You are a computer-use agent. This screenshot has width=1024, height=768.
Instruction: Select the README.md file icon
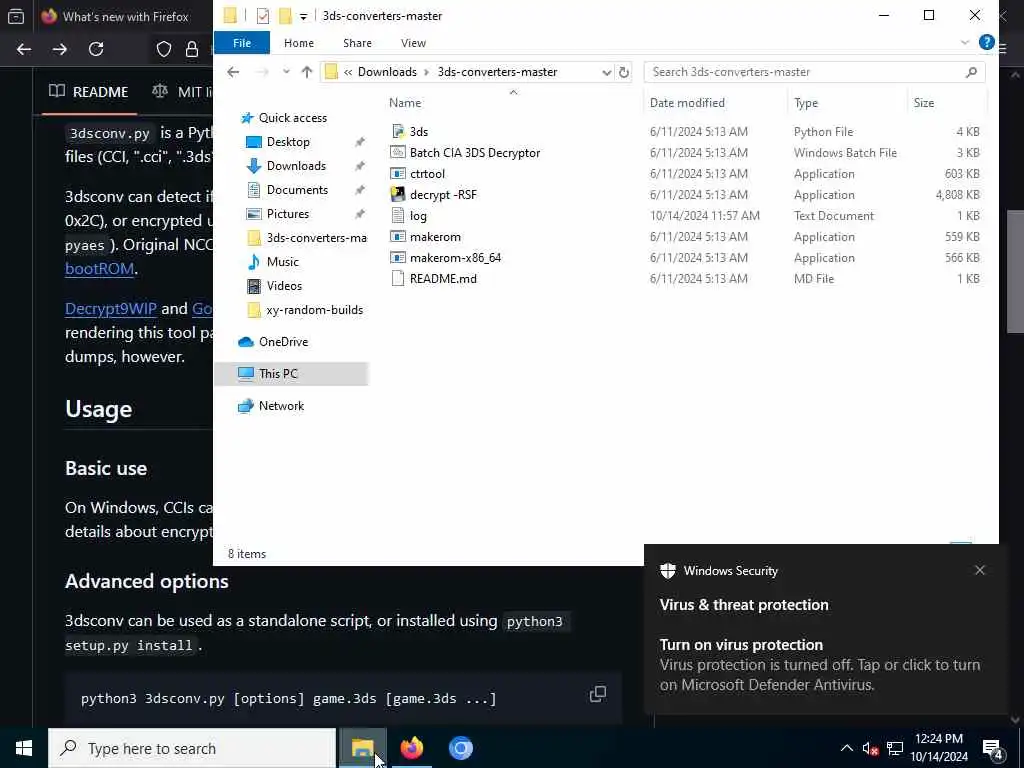click(x=398, y=278)
